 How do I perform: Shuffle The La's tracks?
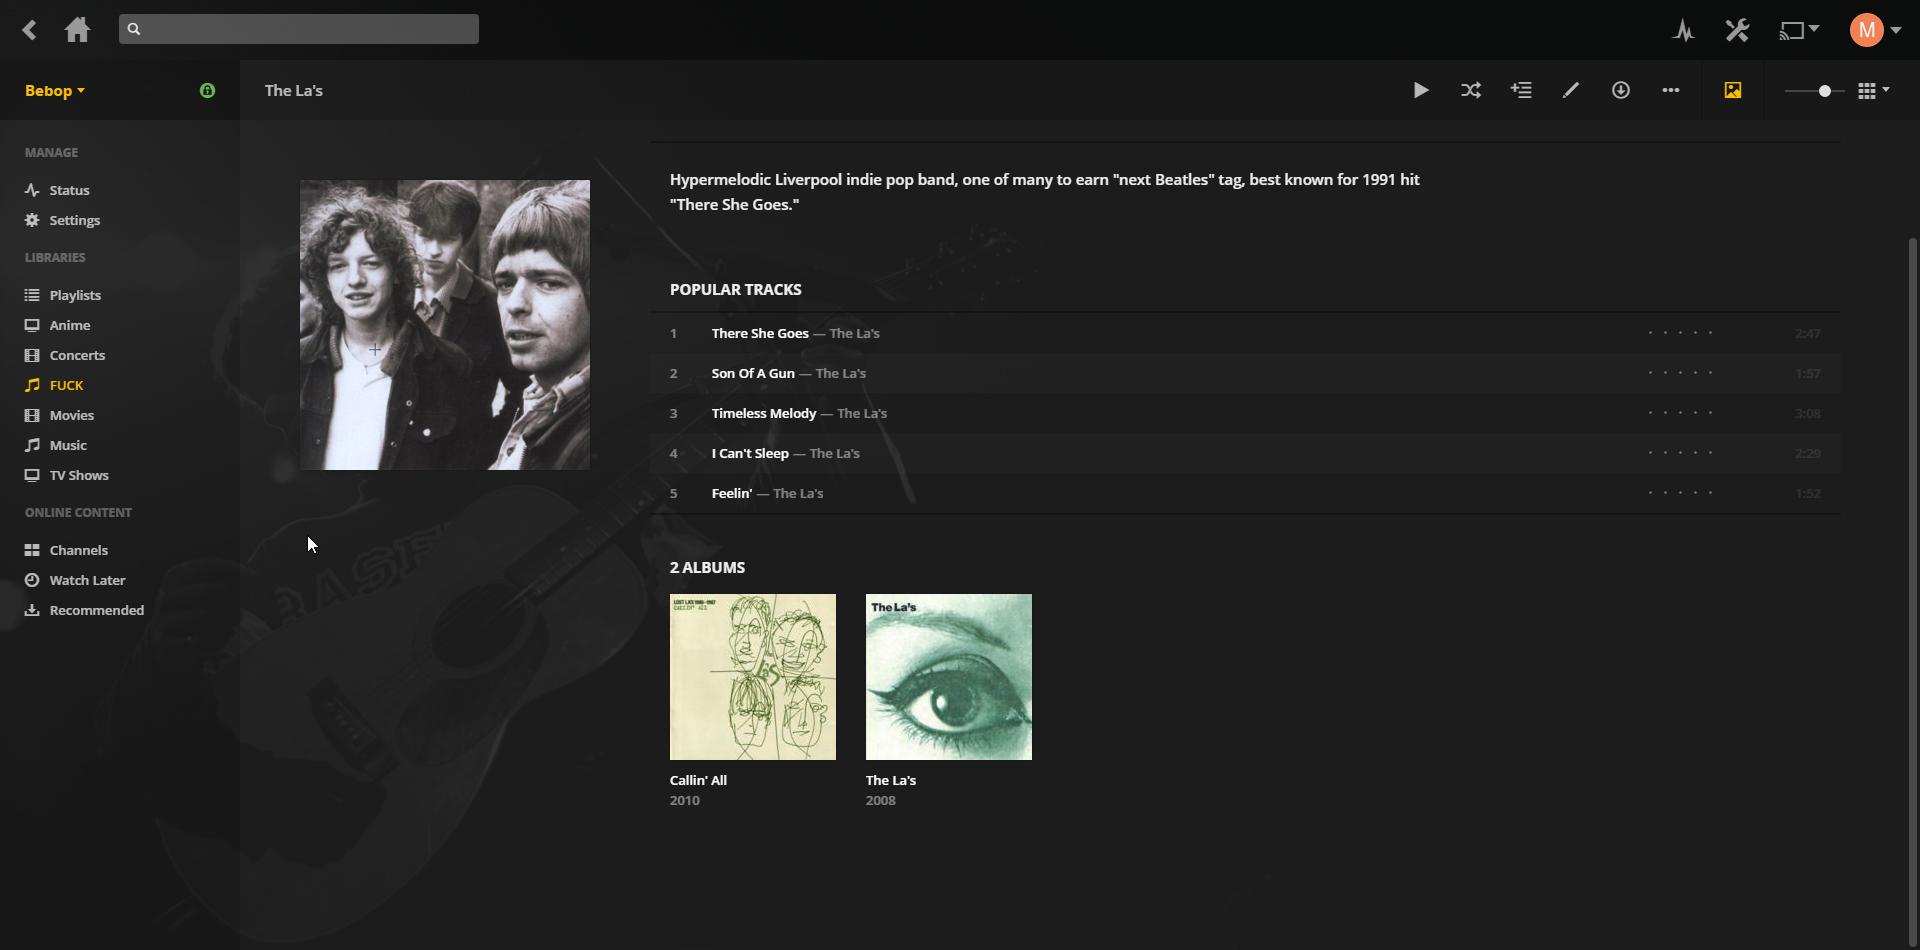pyautogui.click(x=1471, y=90)
